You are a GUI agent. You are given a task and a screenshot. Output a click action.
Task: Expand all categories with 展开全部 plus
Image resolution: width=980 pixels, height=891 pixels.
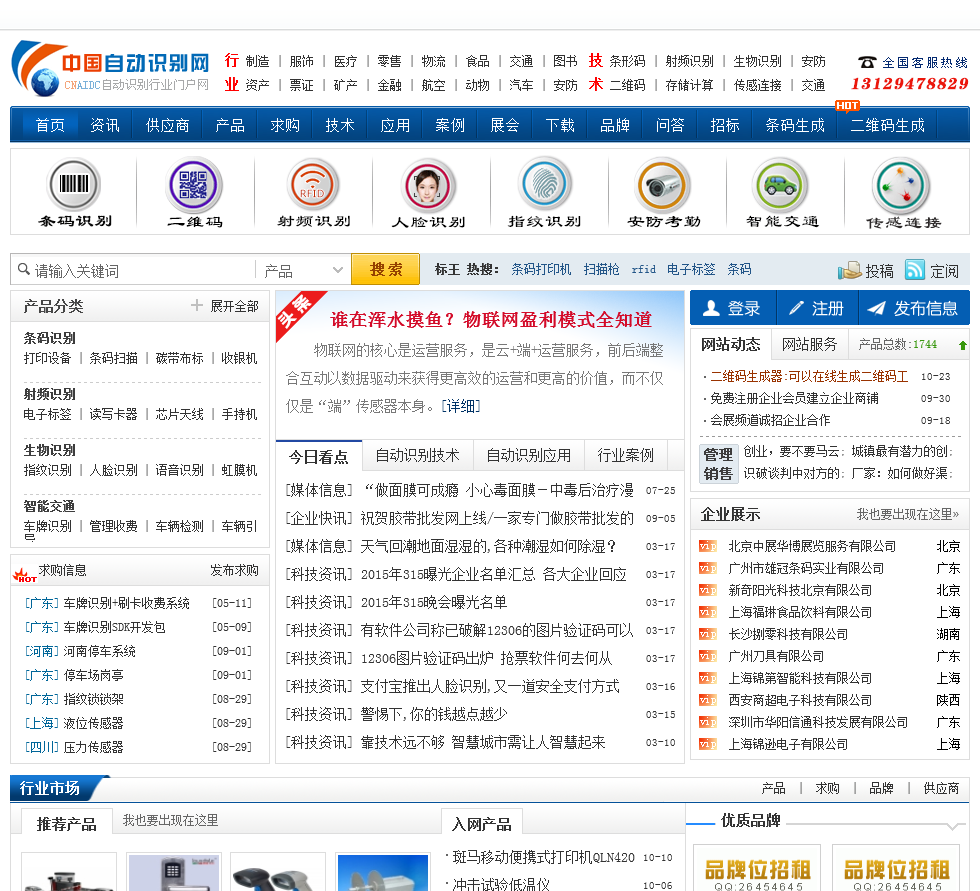[224, 306]
